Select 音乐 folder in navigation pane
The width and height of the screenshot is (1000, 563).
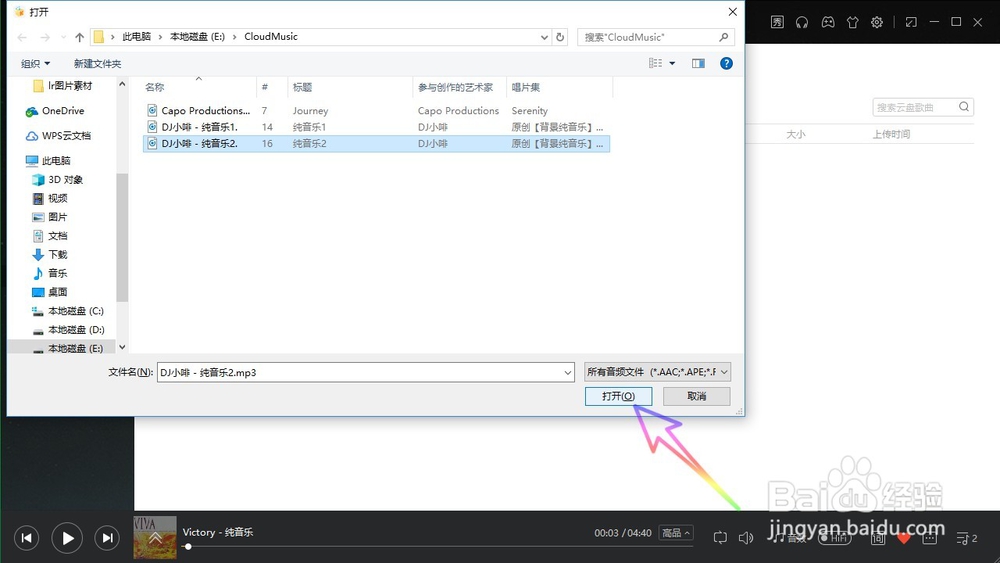point(50,273)
